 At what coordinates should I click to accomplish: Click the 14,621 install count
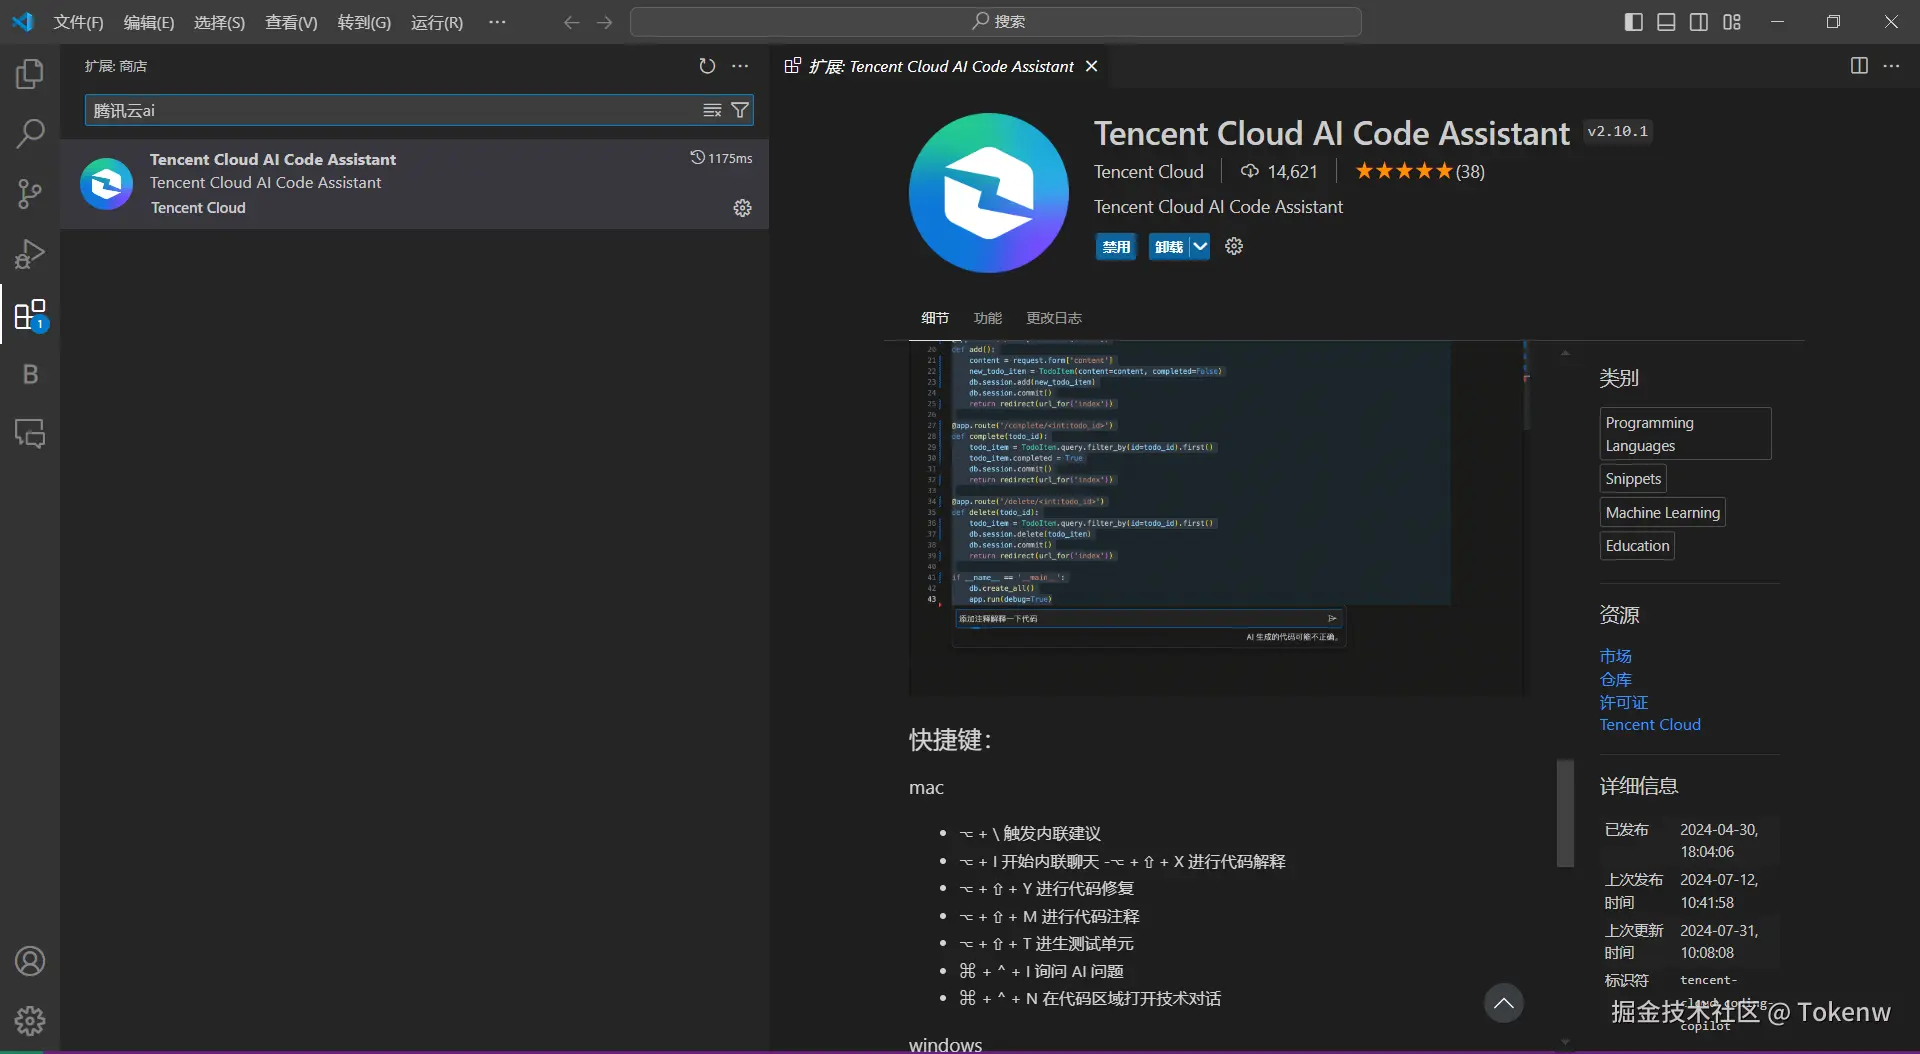point(1279,172)
